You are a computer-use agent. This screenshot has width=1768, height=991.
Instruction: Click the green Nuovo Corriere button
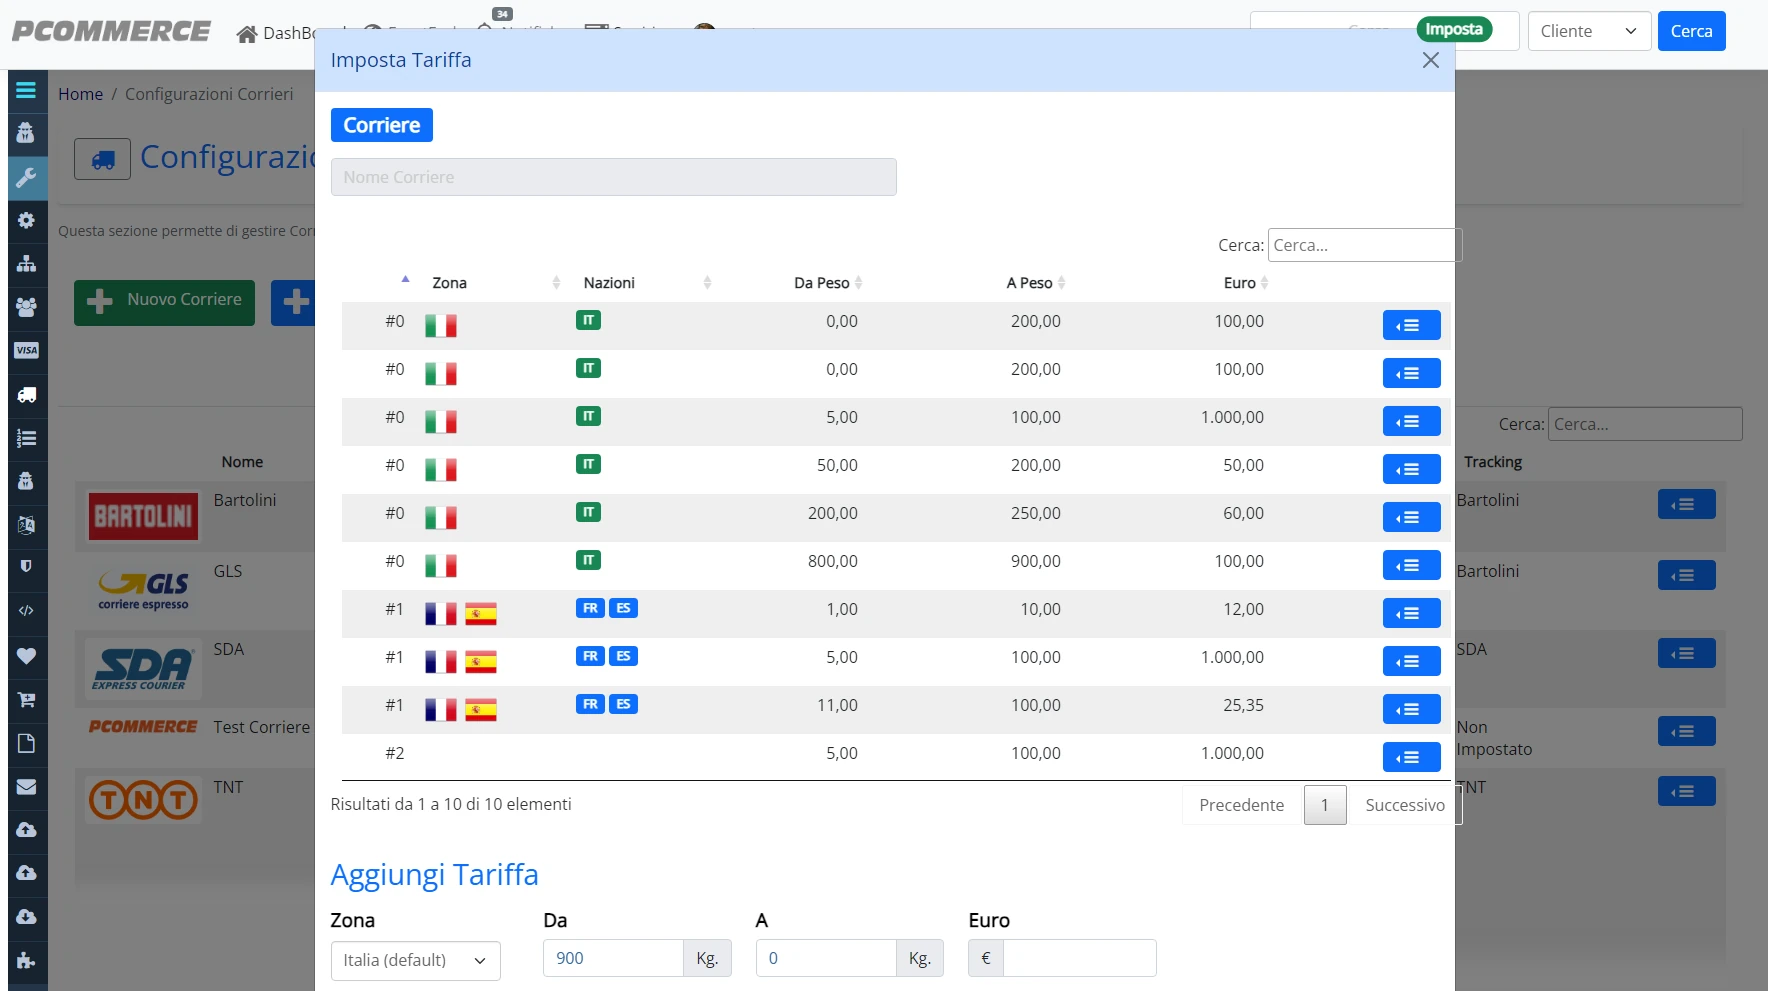pyautogui.click(x=164, y=302)
